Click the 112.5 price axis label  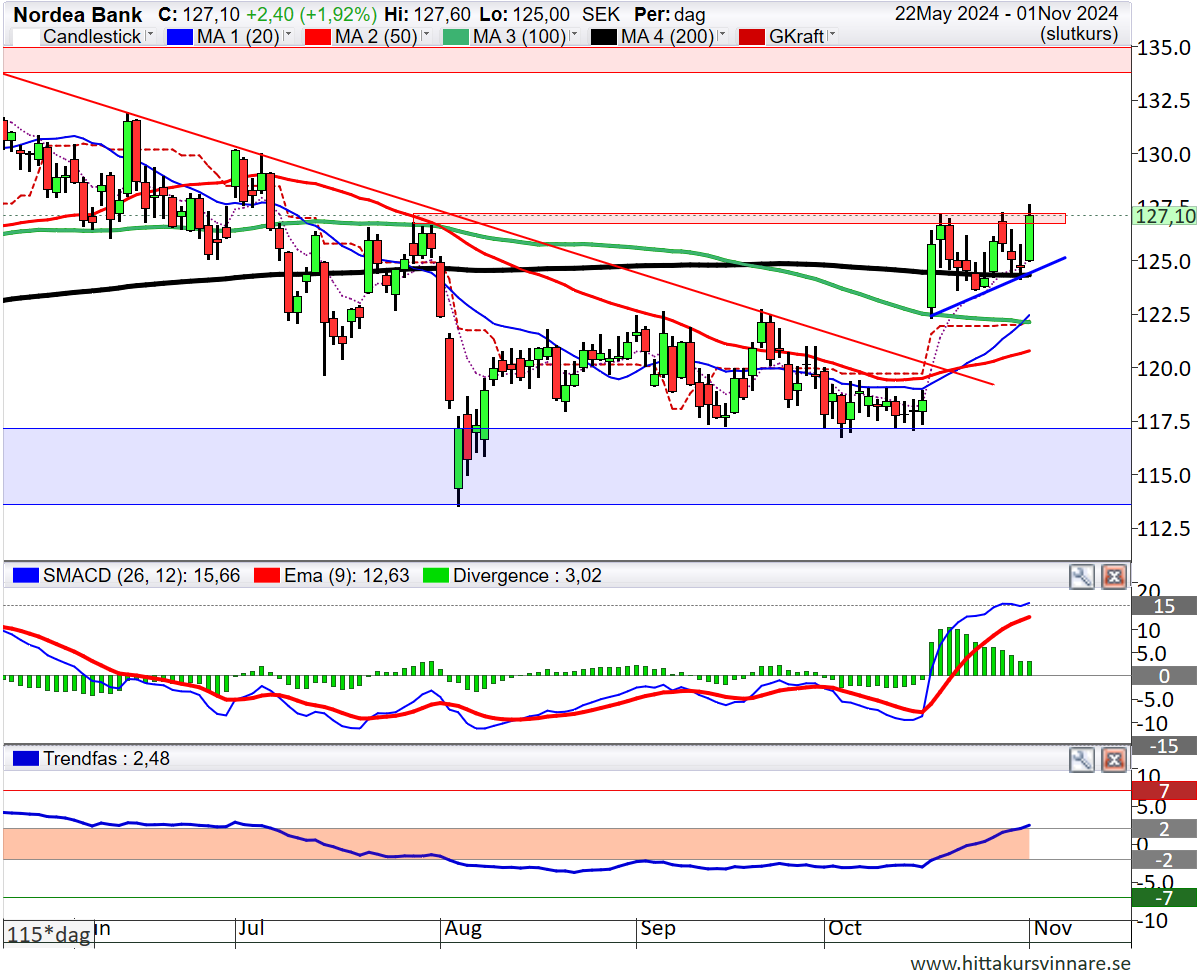(1164, 528)
